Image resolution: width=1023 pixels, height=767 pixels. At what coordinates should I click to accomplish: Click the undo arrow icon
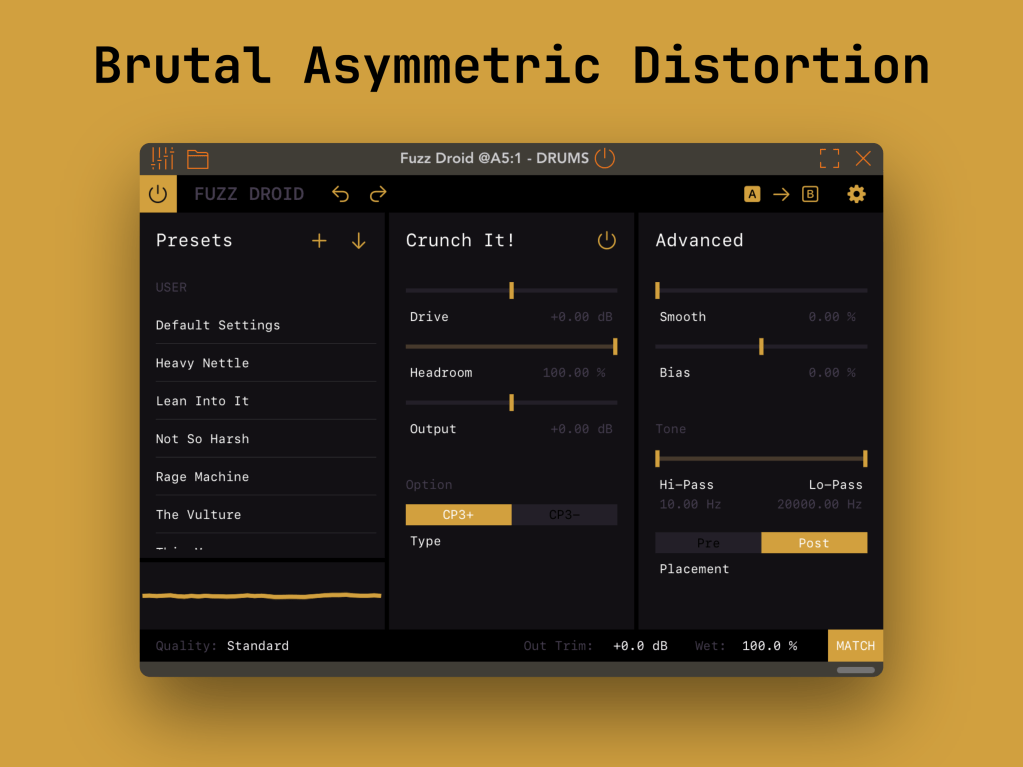pos(341,194)
